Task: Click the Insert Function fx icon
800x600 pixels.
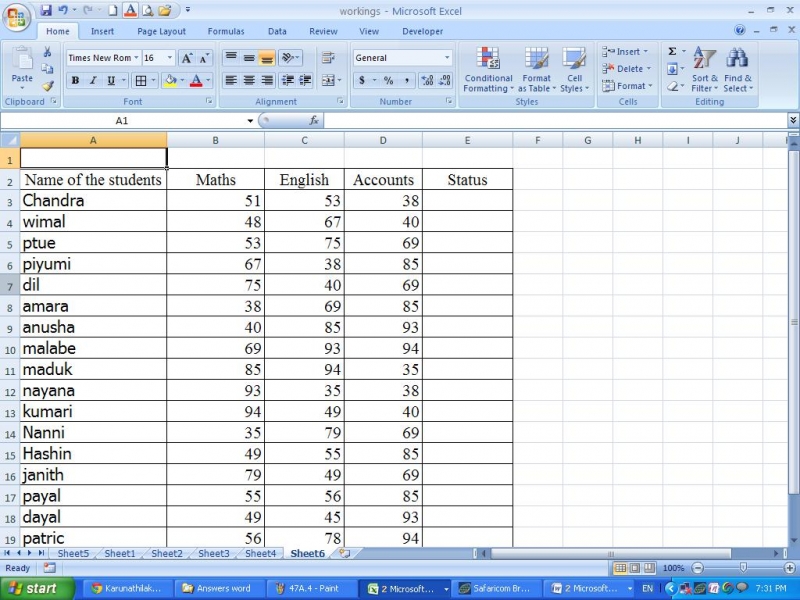Action: (313, 120)
